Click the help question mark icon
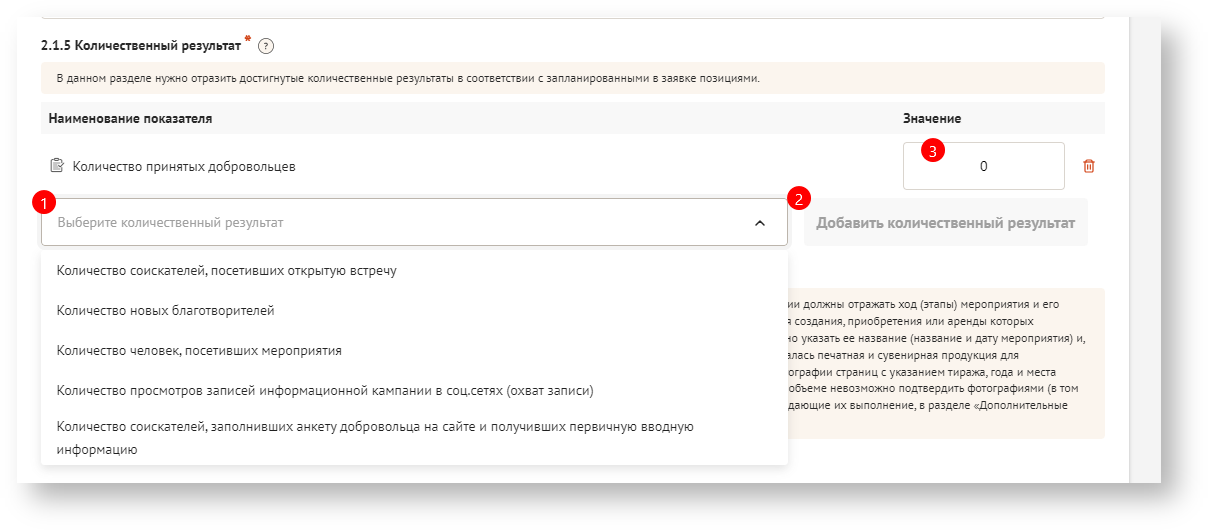1209x531 pixels. pyautogui.click(x=266, y=46)
